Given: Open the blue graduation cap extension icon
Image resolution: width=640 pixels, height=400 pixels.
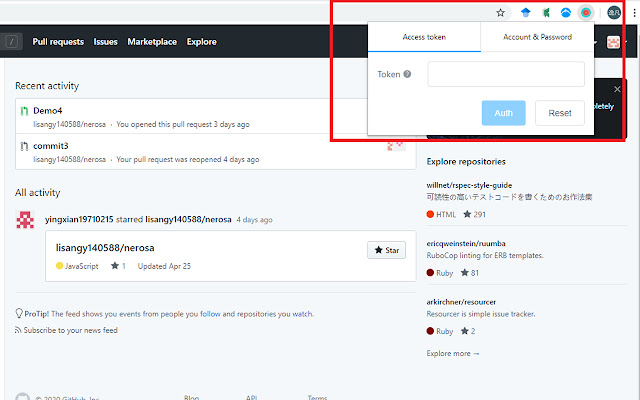Looking at the screenshot, I should pyautogui.click(x=525, y=13).
